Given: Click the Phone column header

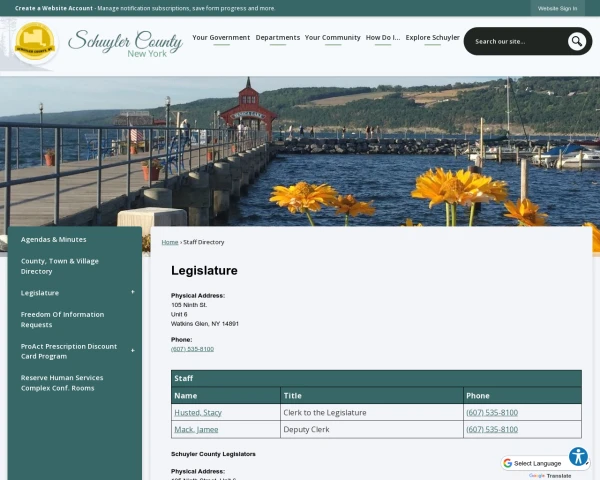Looking at the screenshot, I should tap(522, 395).
